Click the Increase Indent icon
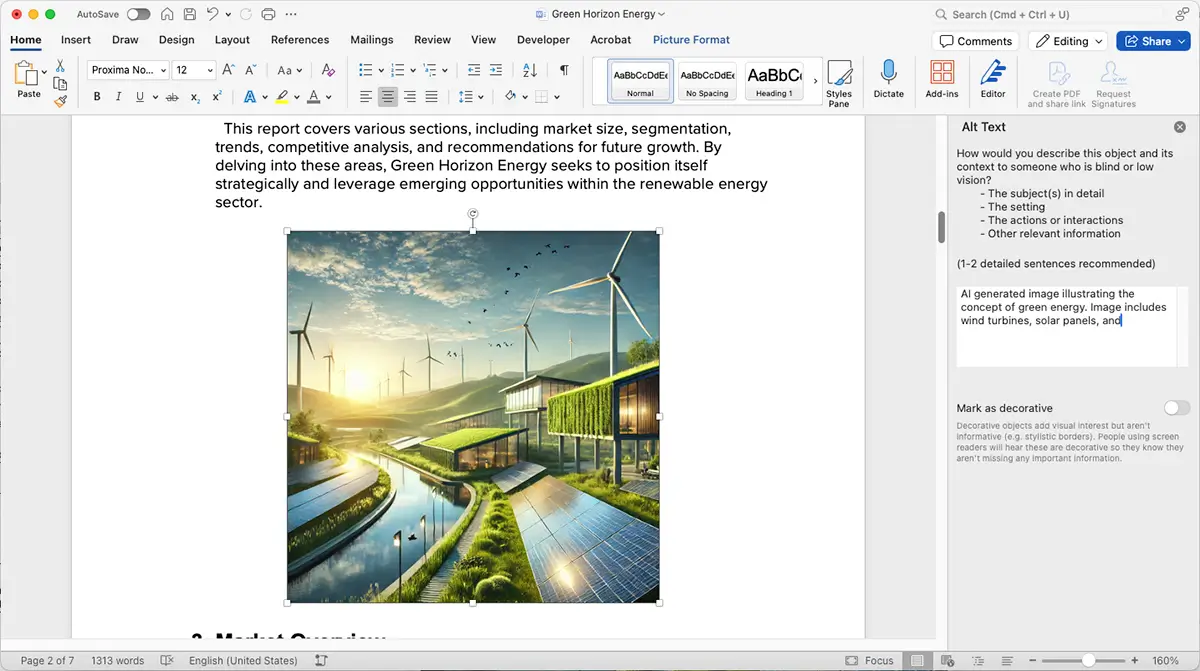Screen dimensions: 1200x671 (x=496, y=70)
